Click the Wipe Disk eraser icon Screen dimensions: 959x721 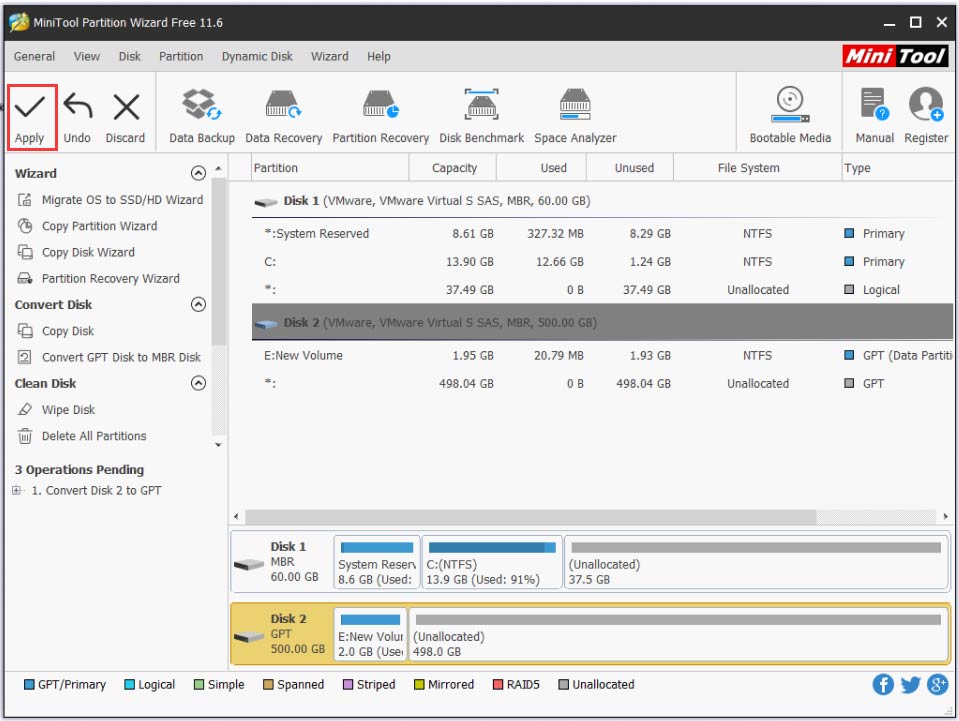[x=24, y=410]
